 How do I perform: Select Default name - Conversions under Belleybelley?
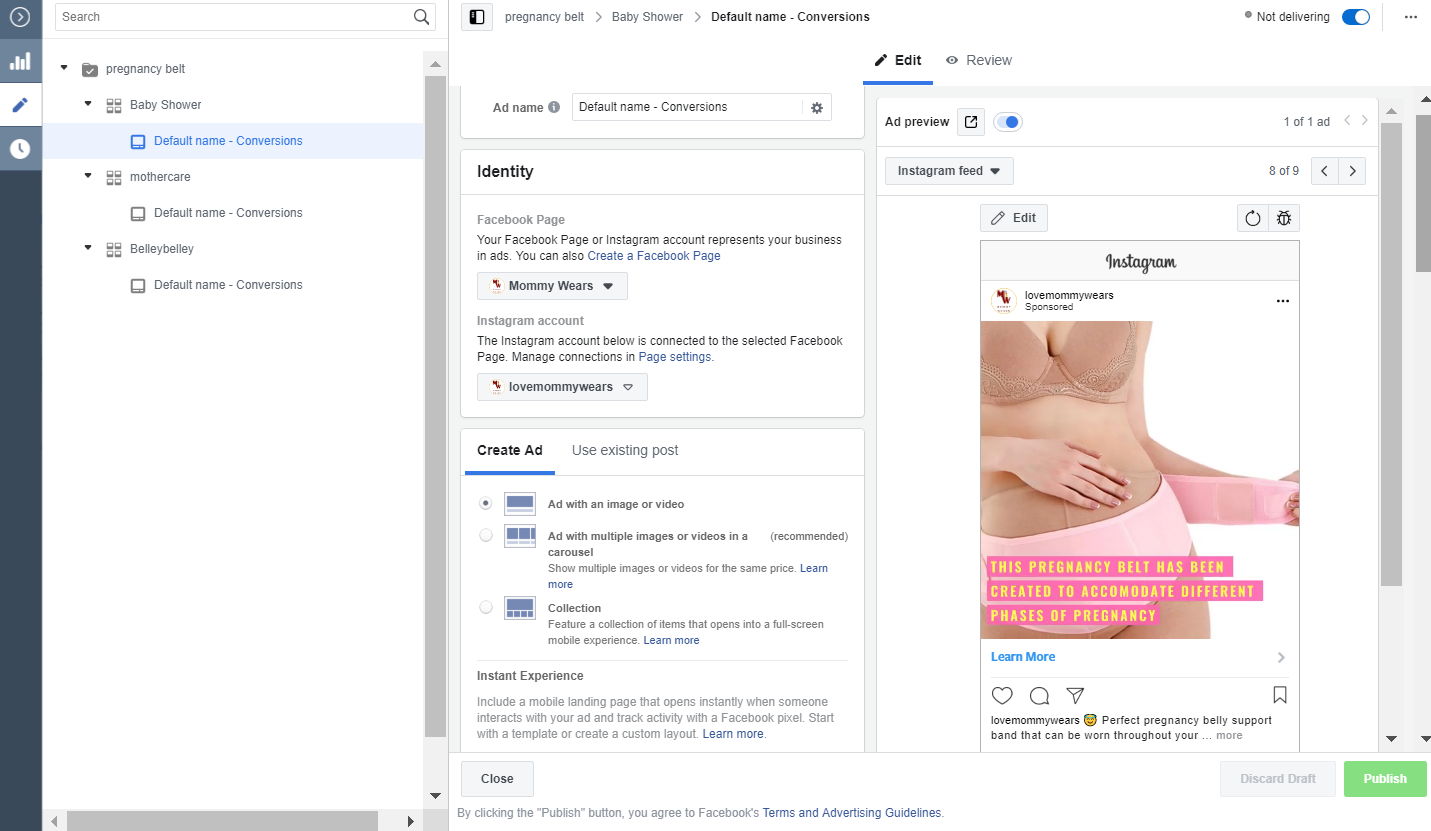pyautogui.click(x=228, y=285)
